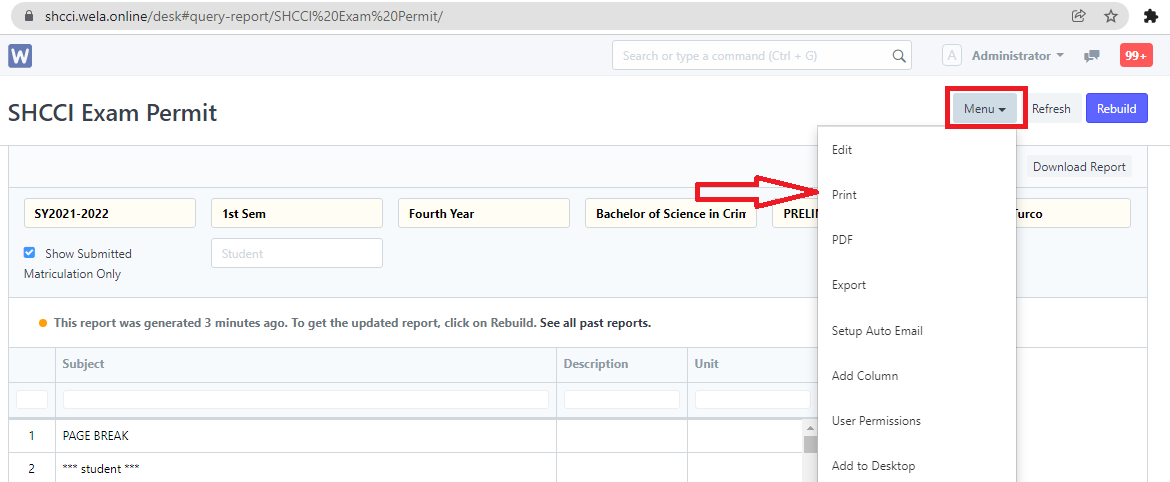Screen dimensions: 1170x482
Task: Click the Student filter input field
Action: coord(296,254)
